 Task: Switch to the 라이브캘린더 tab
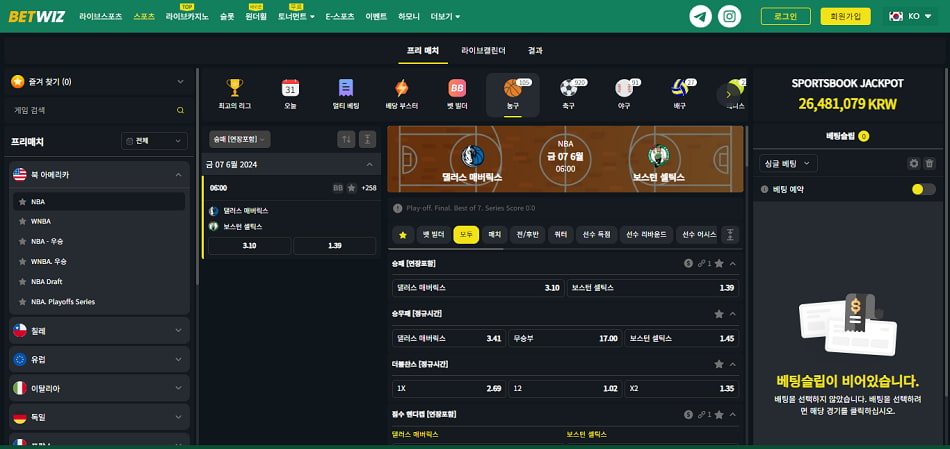click(483, 50)
